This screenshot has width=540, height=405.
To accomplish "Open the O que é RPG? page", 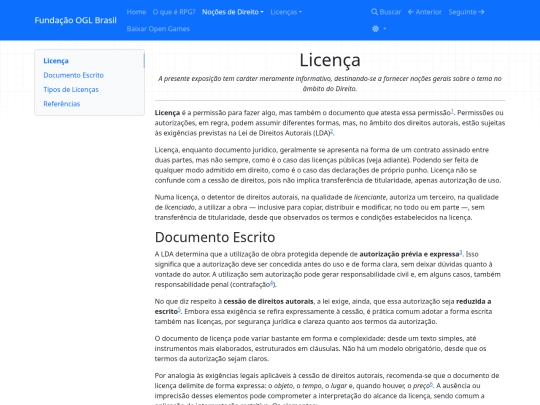I will pyautogui.click(x=174, y=12).
